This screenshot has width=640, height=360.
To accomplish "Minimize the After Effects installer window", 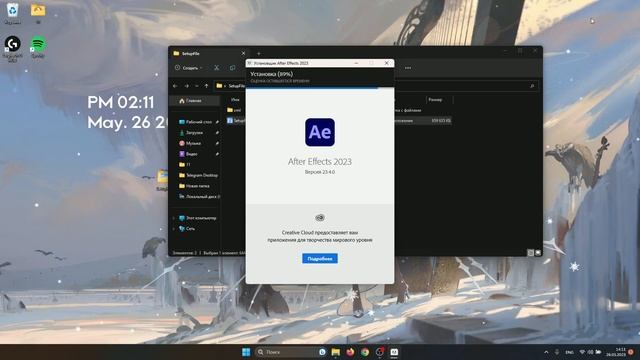I will (x=356, y=63).
